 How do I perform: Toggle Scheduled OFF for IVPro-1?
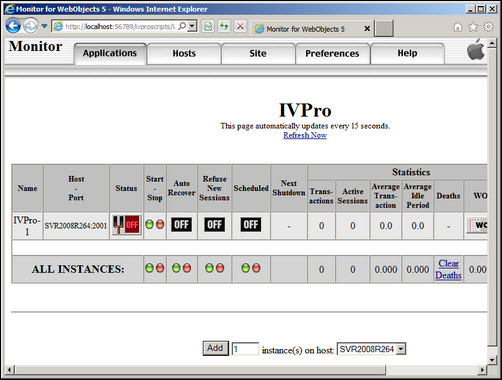[251, 225]
